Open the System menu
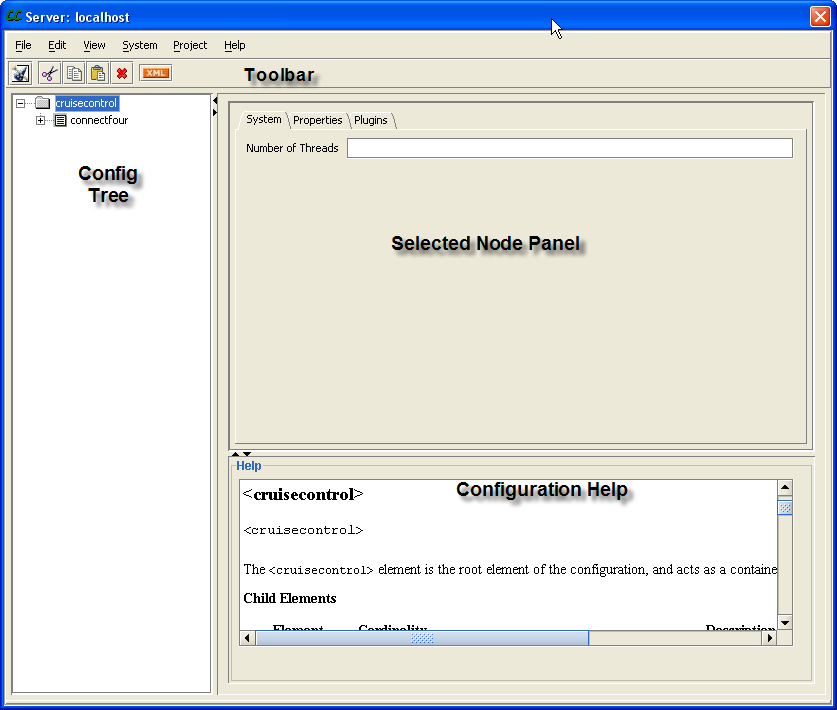 140,45
